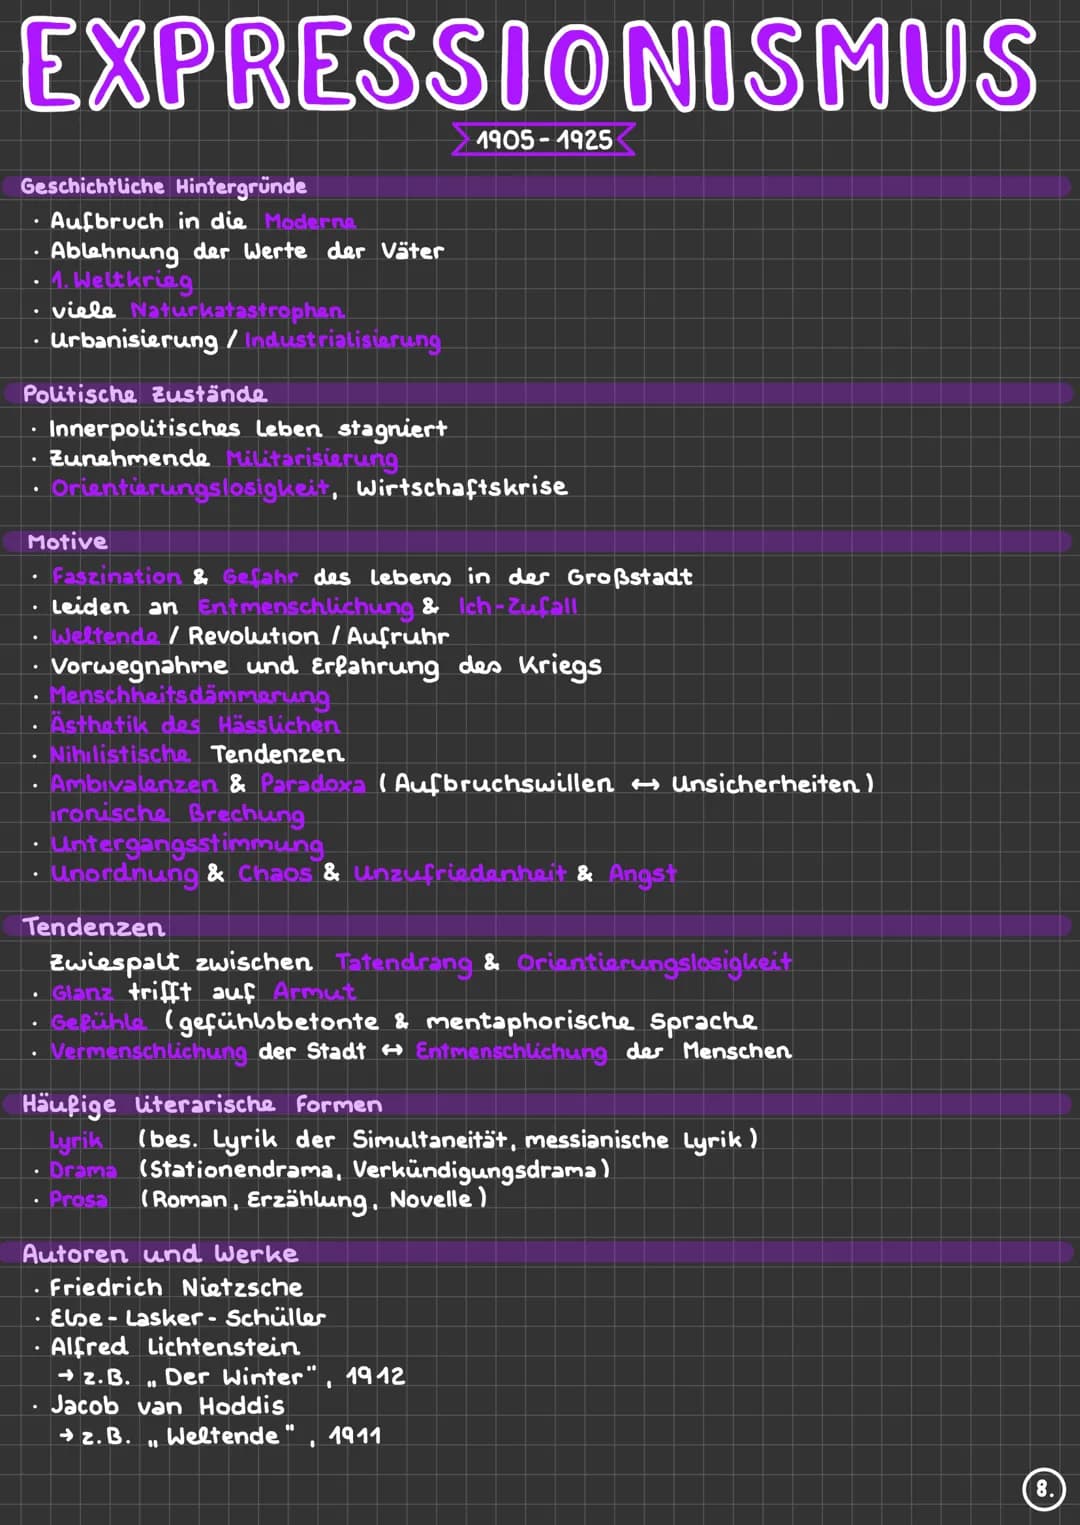
Task: Click the purple word 'Tatendrang'
Action: pyautogui.click(x=404, y=963)
